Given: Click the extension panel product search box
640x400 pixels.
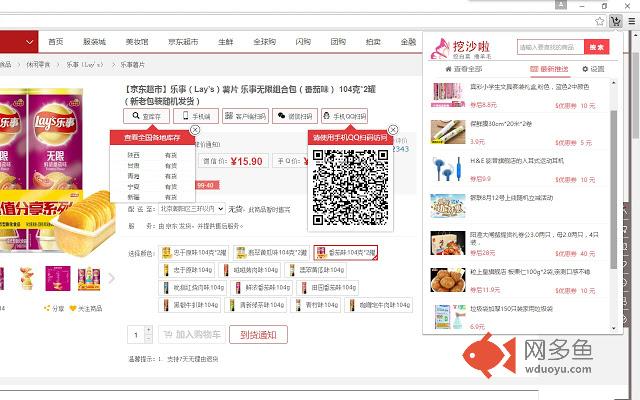Looking at the screenshot, I should tap(551, 47).
